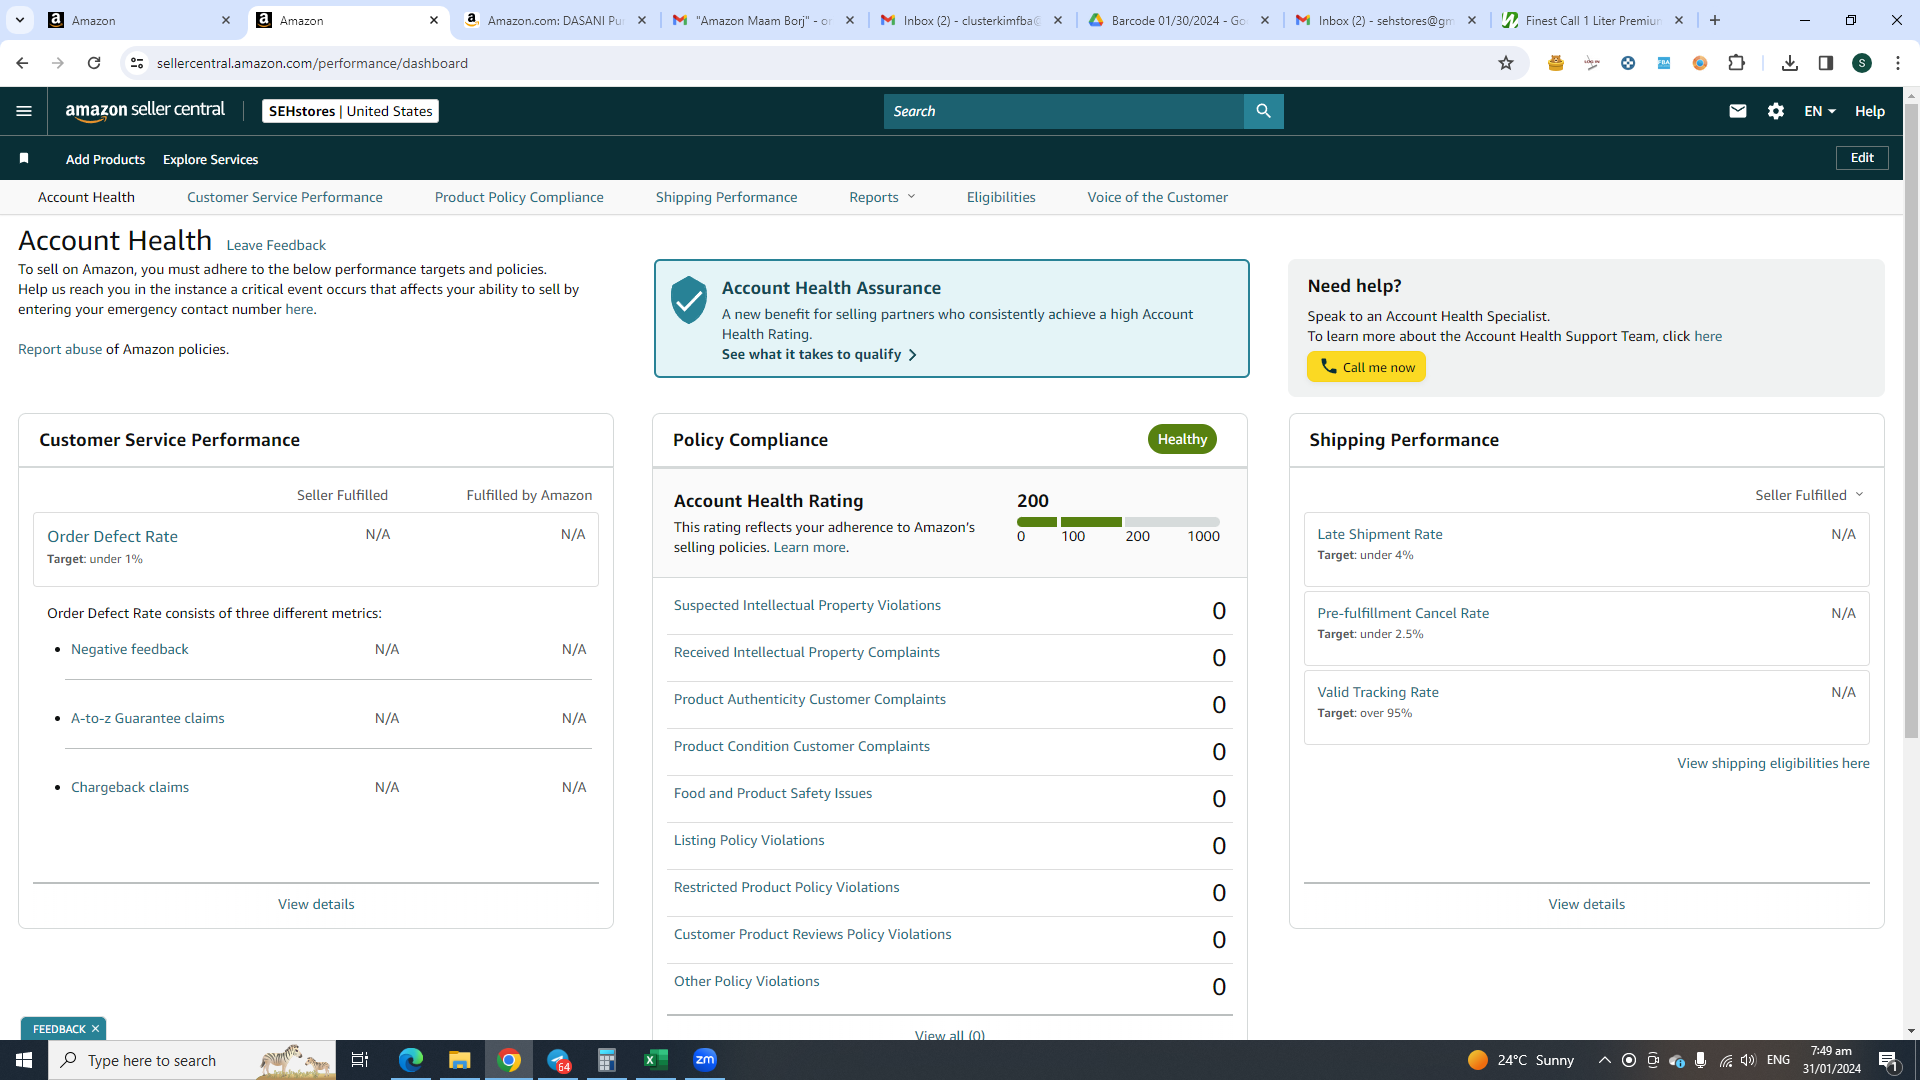Click the Windows Start button
Image resolution: width=1920 pixels, height=1080 pixels.
point(24,1060)
